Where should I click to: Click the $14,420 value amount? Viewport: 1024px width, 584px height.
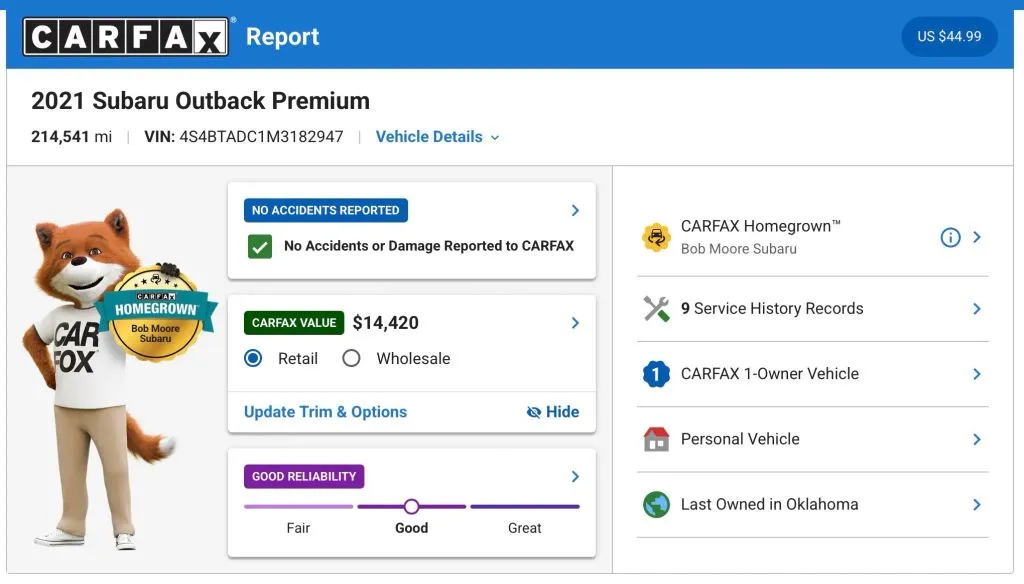[385, 323]
